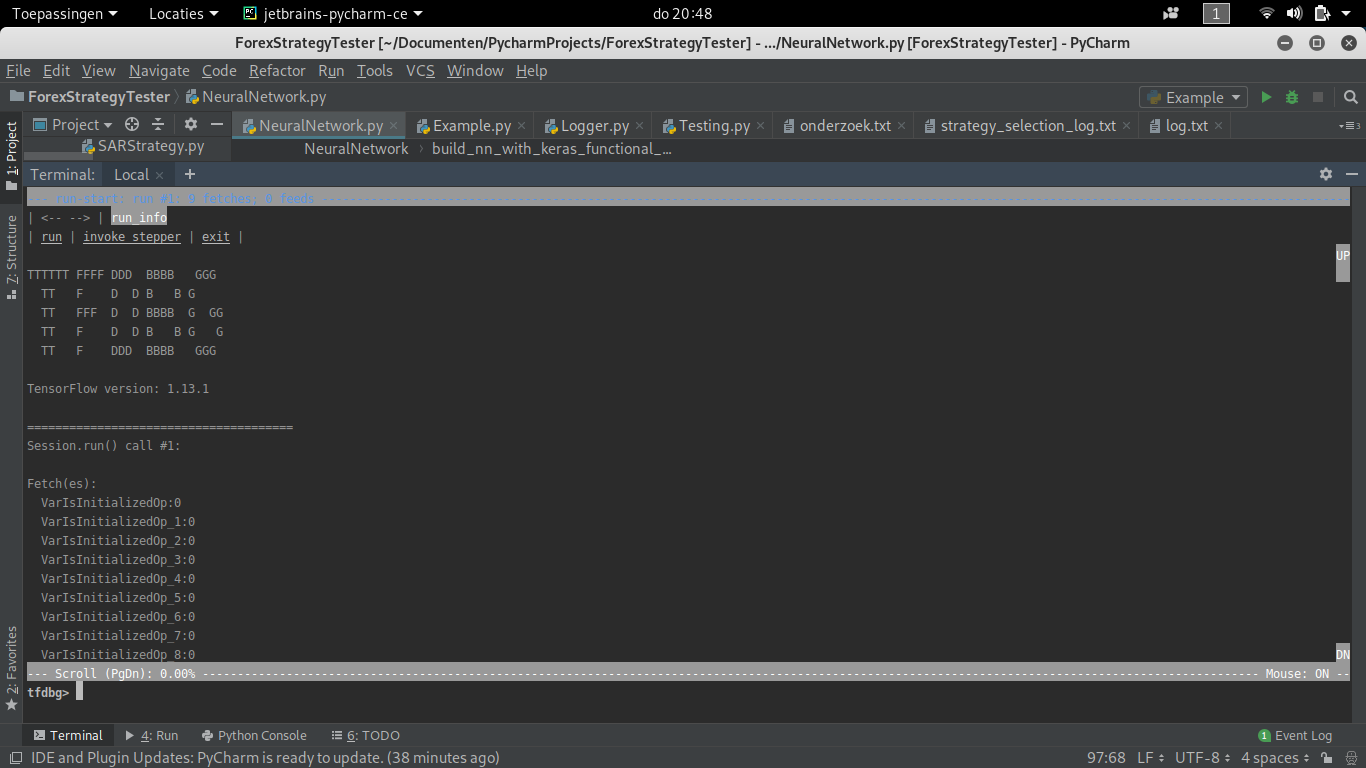Click ForexStrategyTester in navigation breadcrumb
Screen dimensions: 1366x768
click(x=98, y=97)
